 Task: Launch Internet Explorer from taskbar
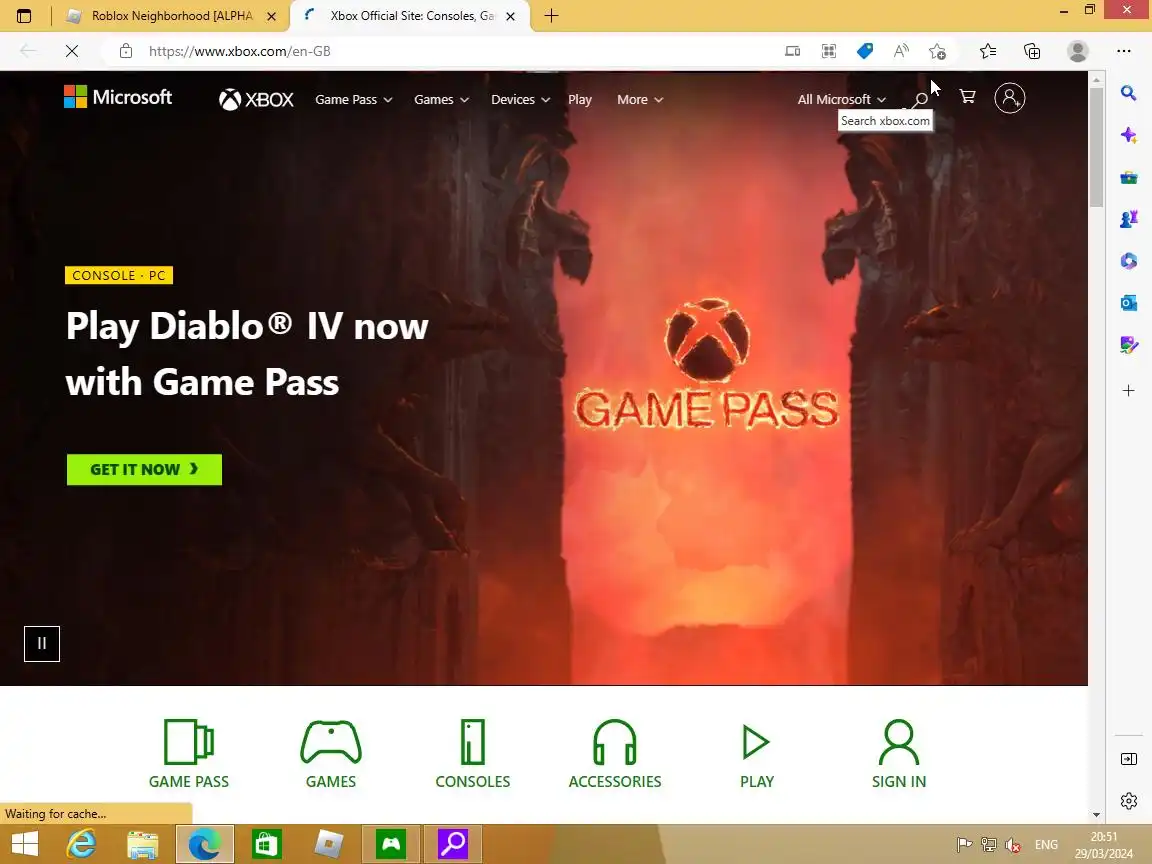click(82, 843)
